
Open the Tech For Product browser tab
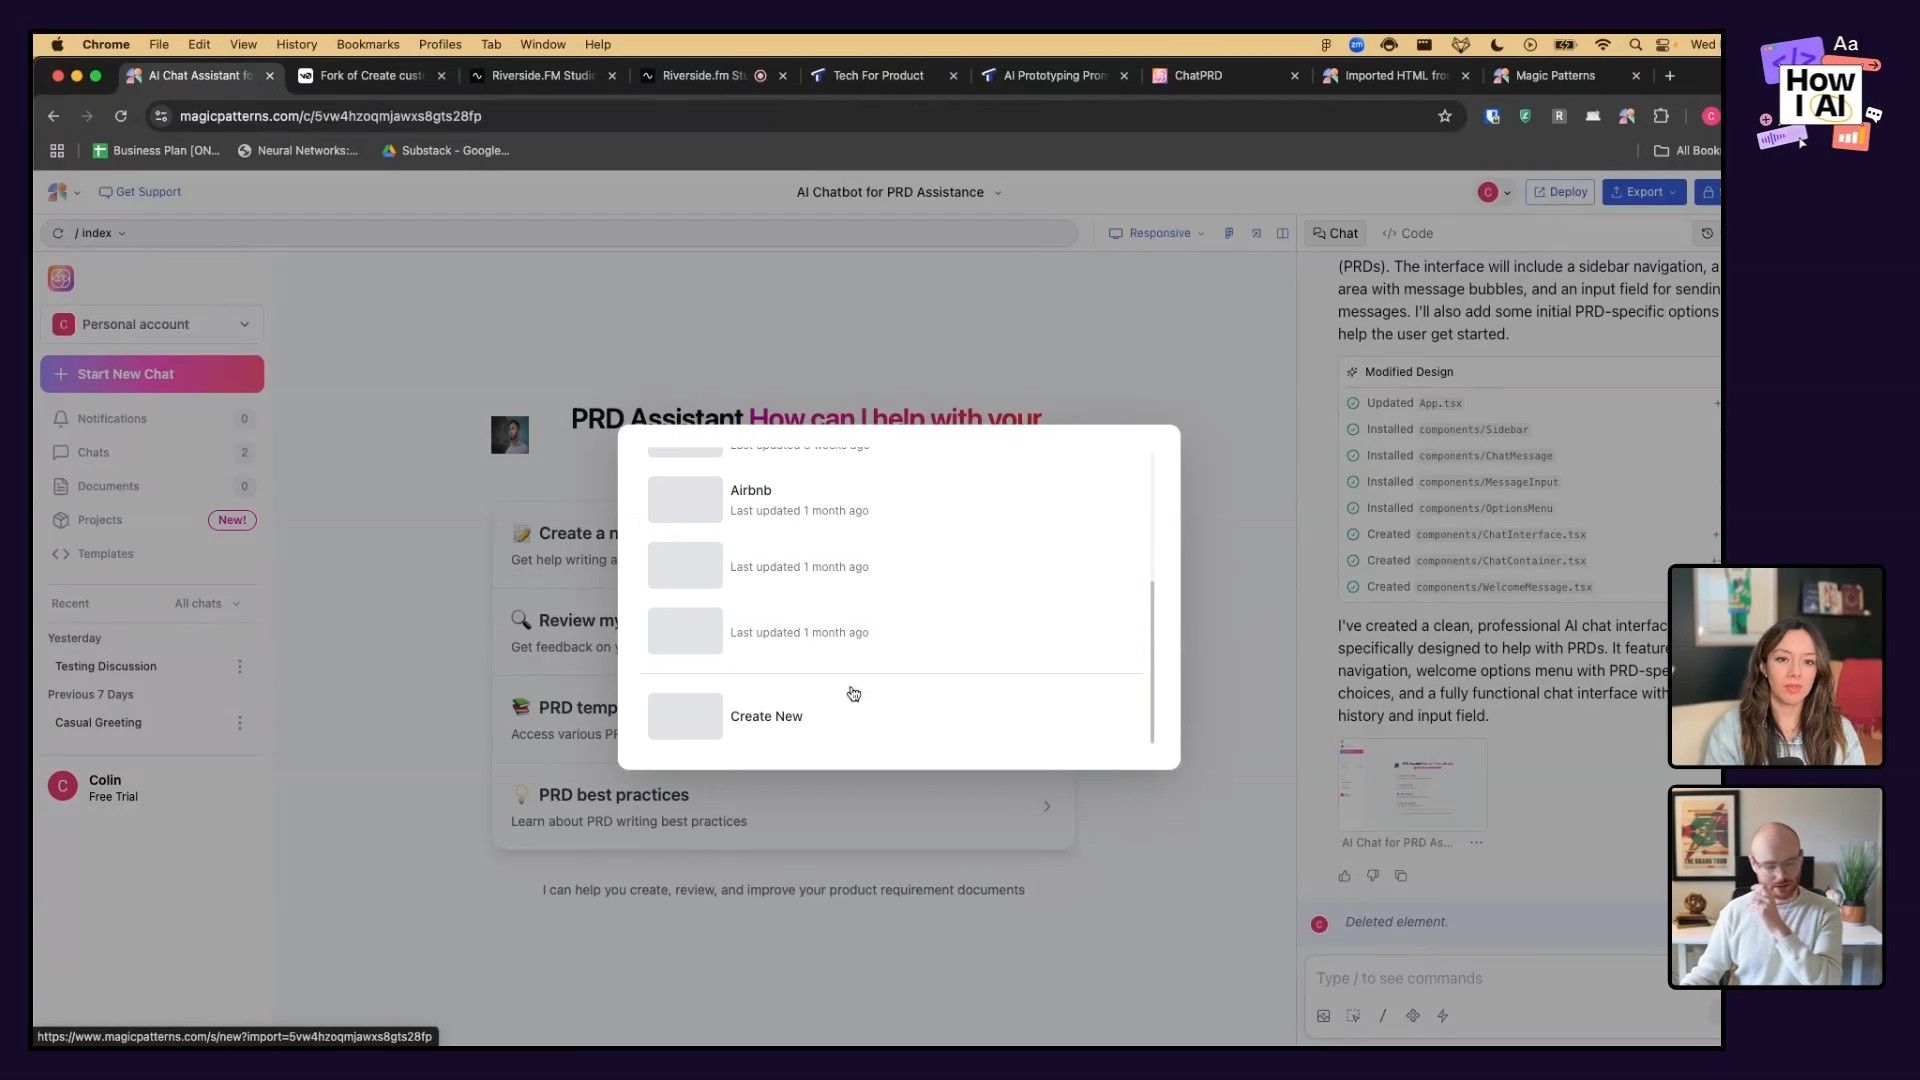tap(882, 76)
